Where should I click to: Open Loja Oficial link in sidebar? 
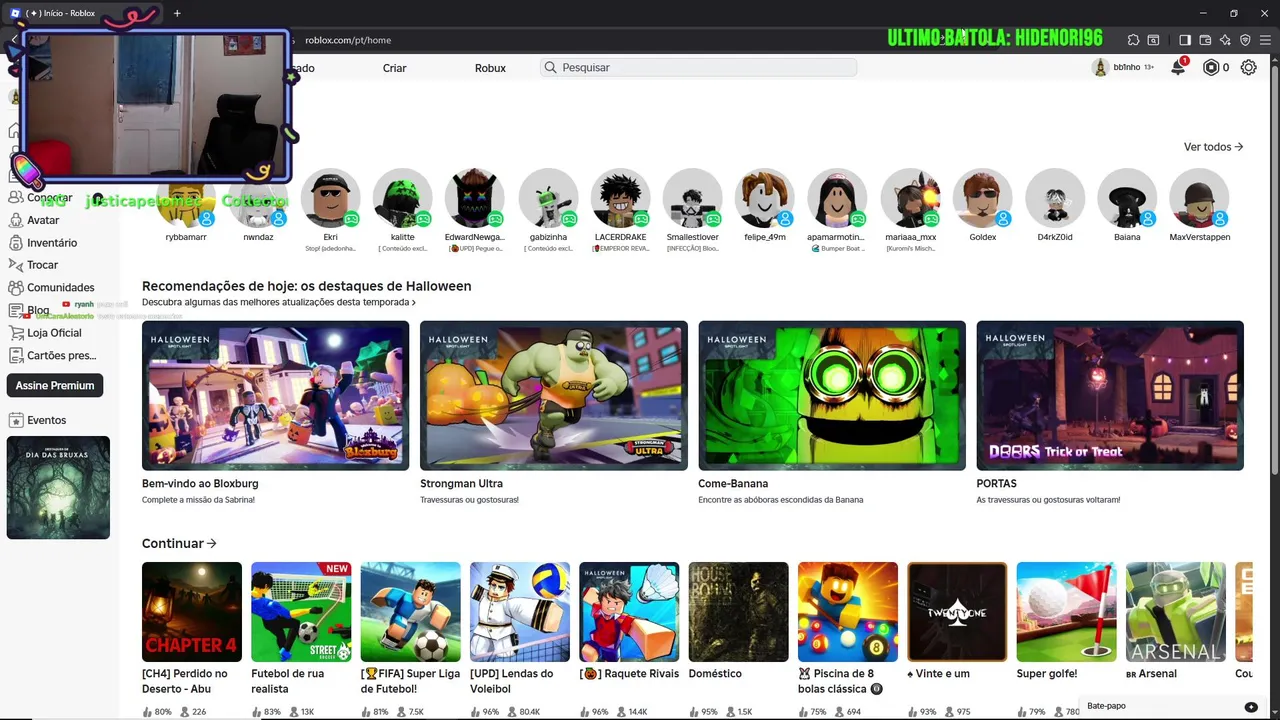54,333
